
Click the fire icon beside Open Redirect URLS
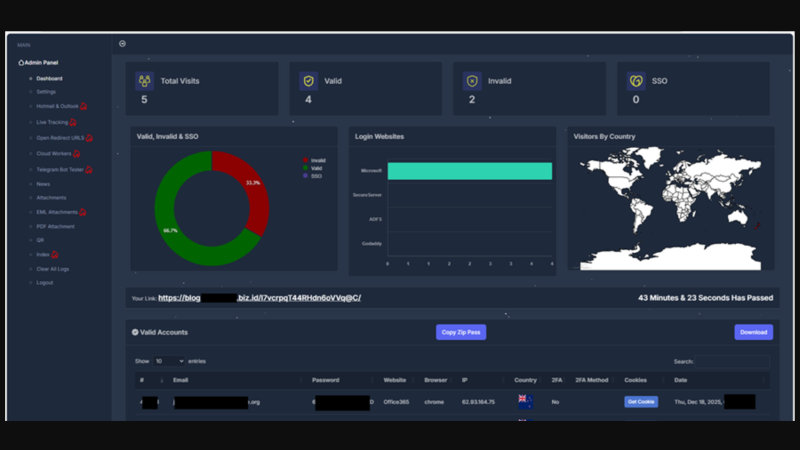[89, 138]
